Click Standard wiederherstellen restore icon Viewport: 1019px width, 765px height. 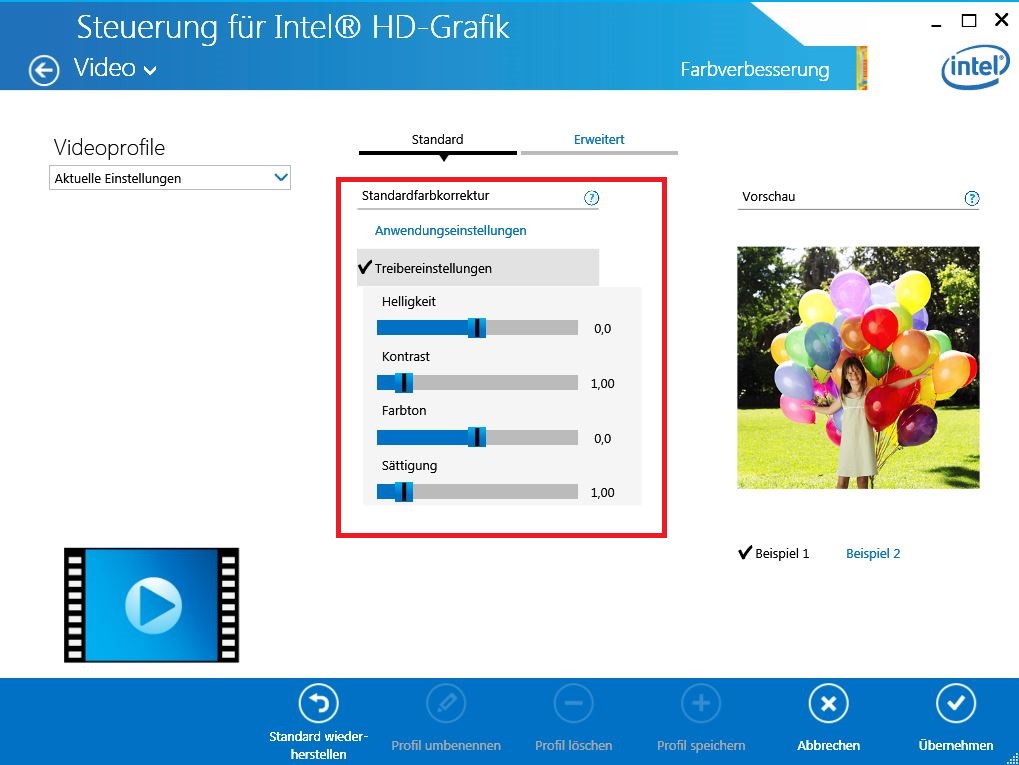[x=318, y=703]
